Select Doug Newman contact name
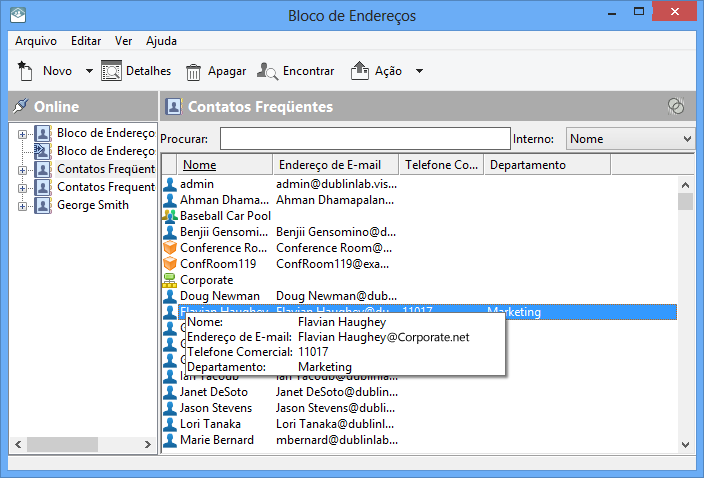 click(220, 296)
